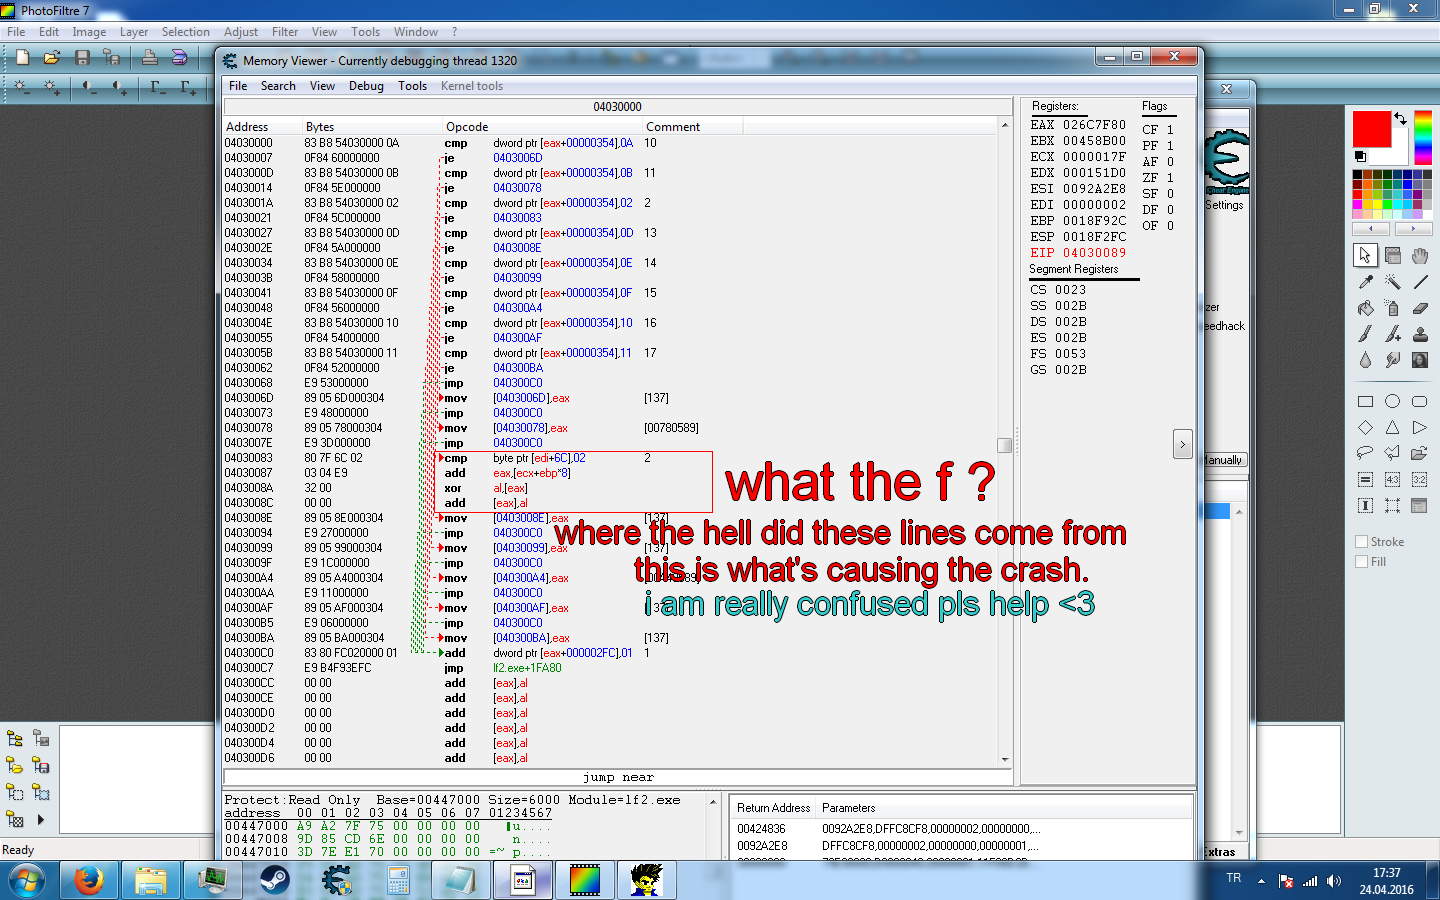This screenshot has height=900, width=1440.
Task: Show next palette colors with right arrow
Action: tap(1413, 229)
